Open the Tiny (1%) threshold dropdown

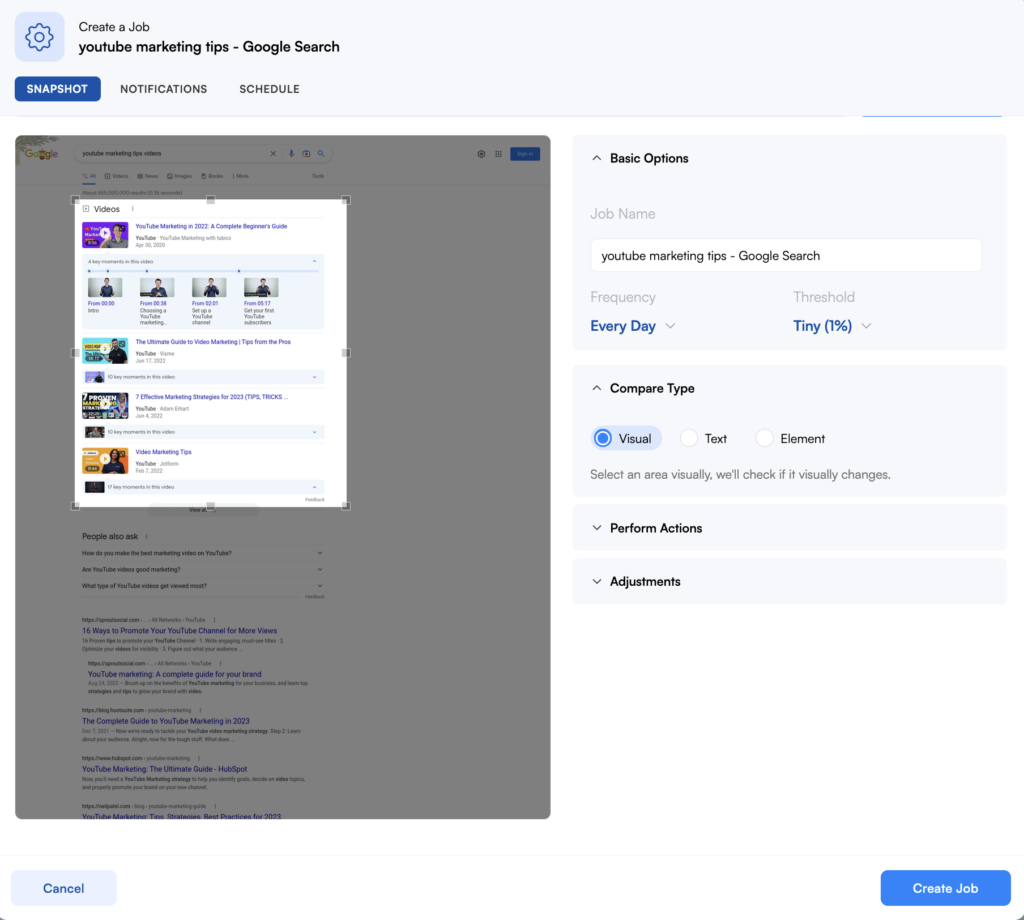click(x=832, y=326)
